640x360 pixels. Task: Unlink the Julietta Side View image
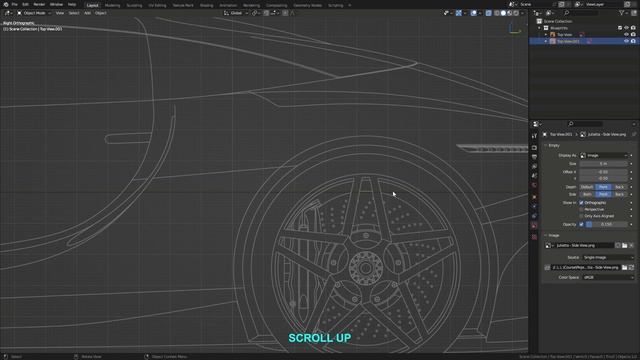[631, 245]
